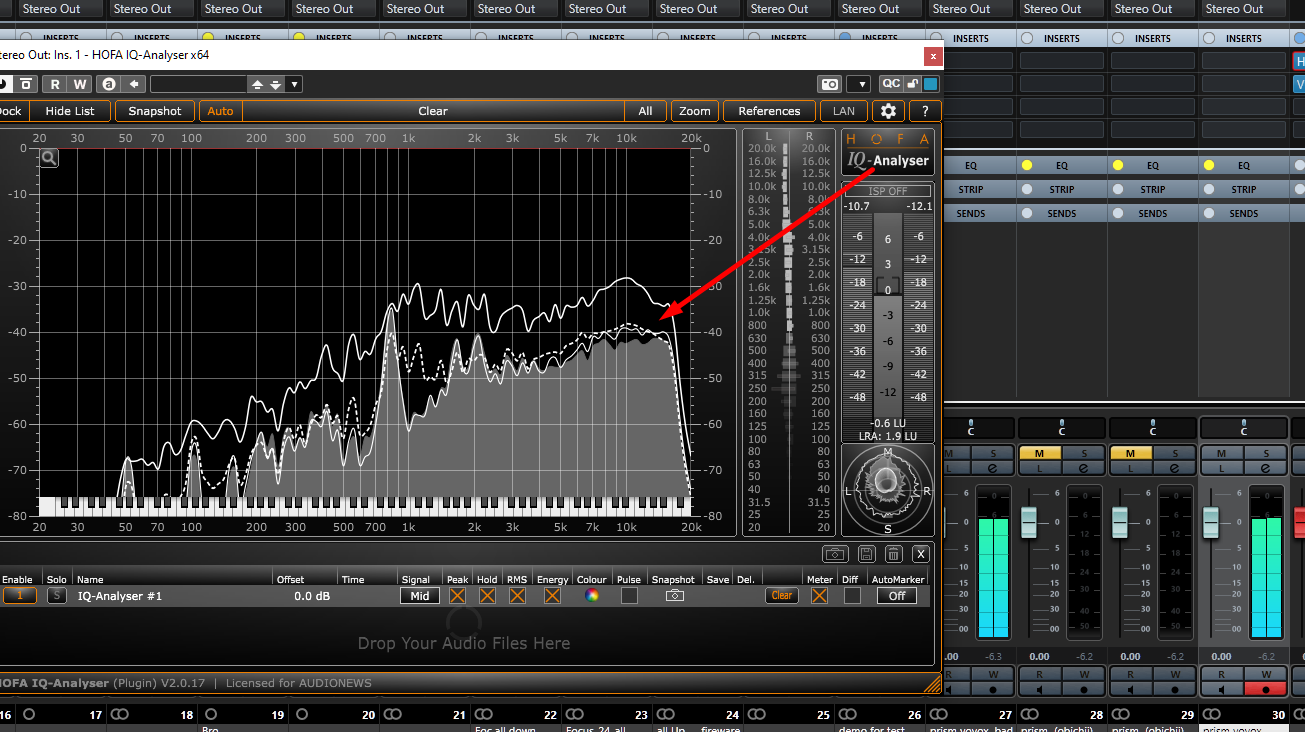Pick a colour for IQ-Analyser #1
Viewport: 1305px width, 732px height.
click(x=592, y=596)
